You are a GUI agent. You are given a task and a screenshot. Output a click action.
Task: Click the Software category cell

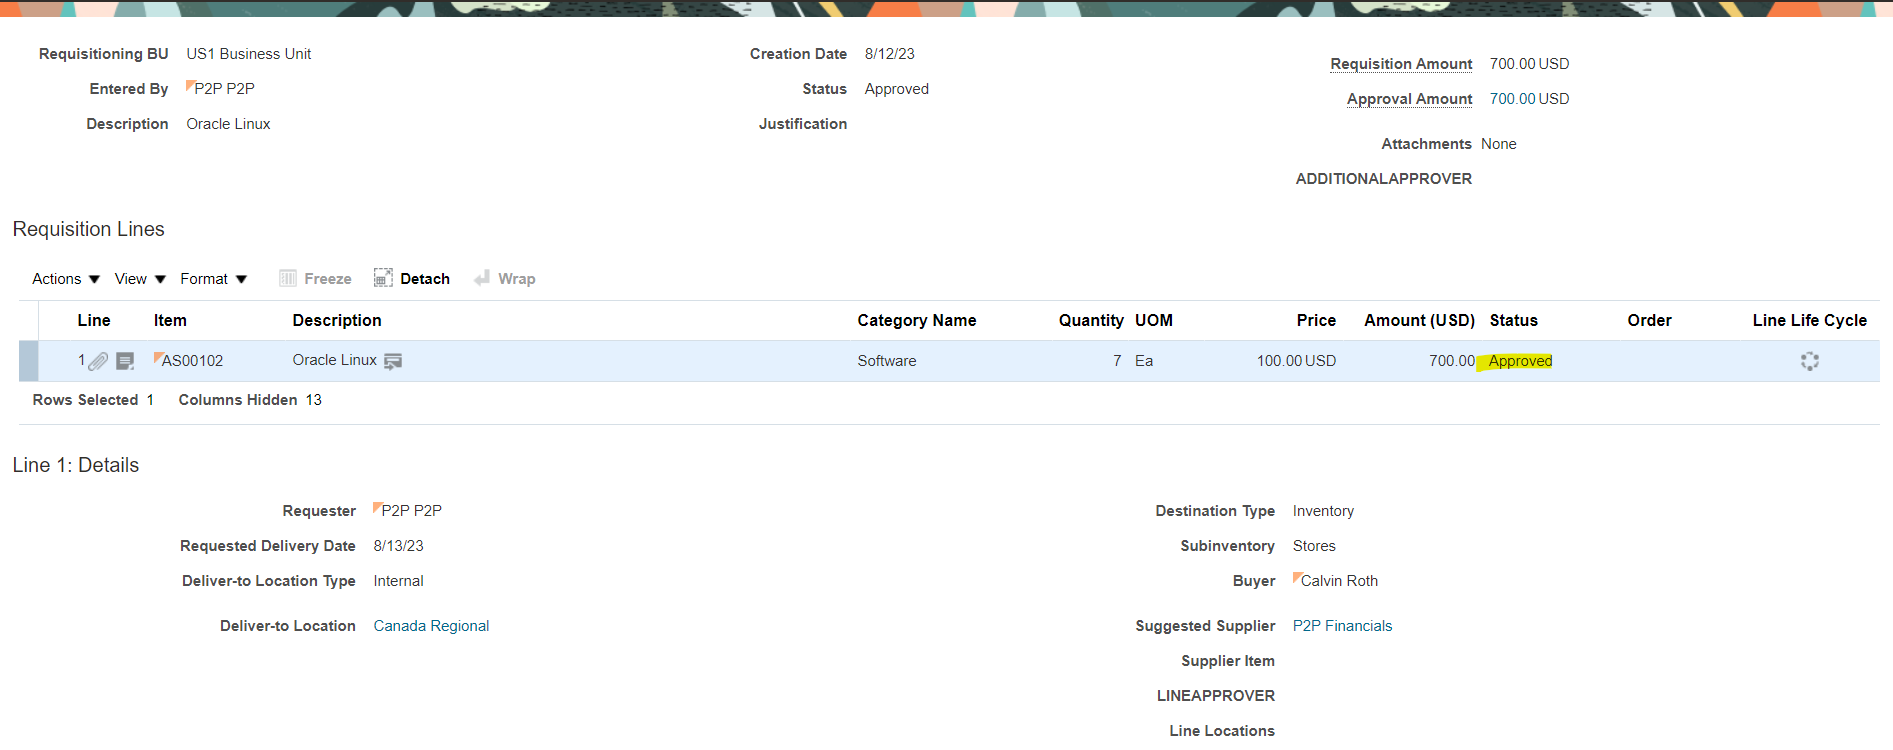click(886, 361)
